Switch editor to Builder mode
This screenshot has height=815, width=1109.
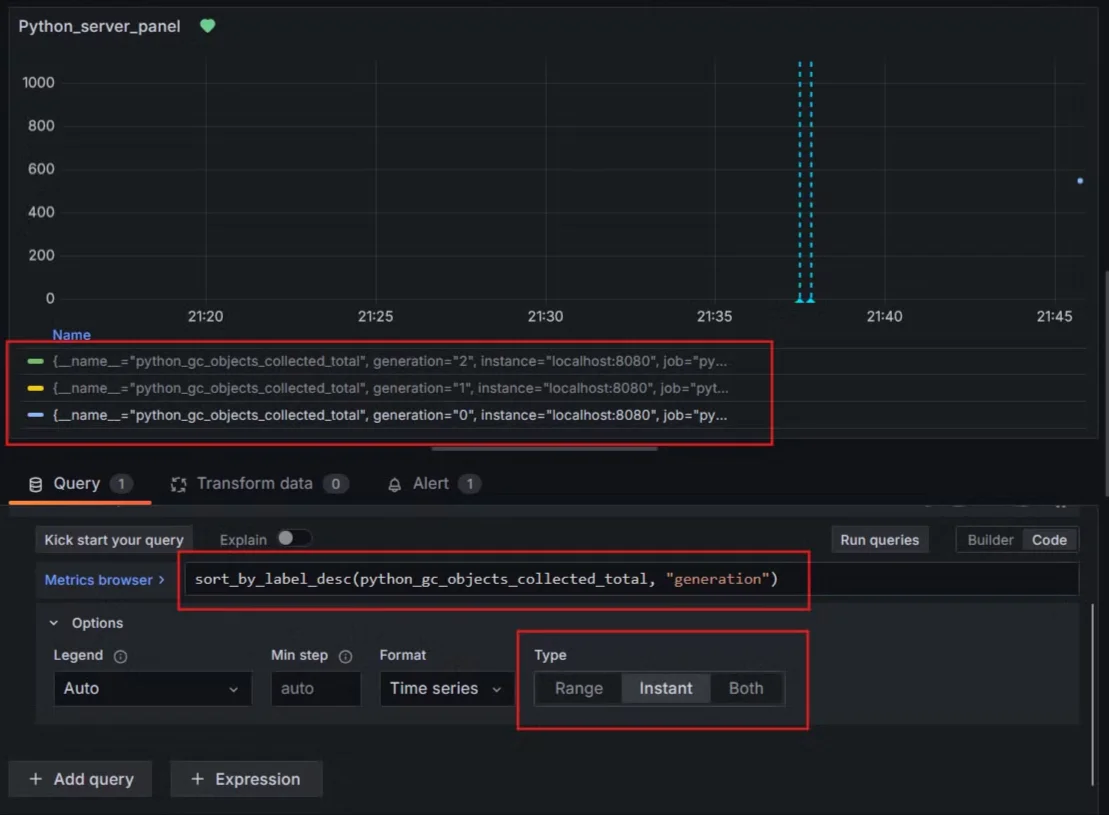(x=990, y=540)
